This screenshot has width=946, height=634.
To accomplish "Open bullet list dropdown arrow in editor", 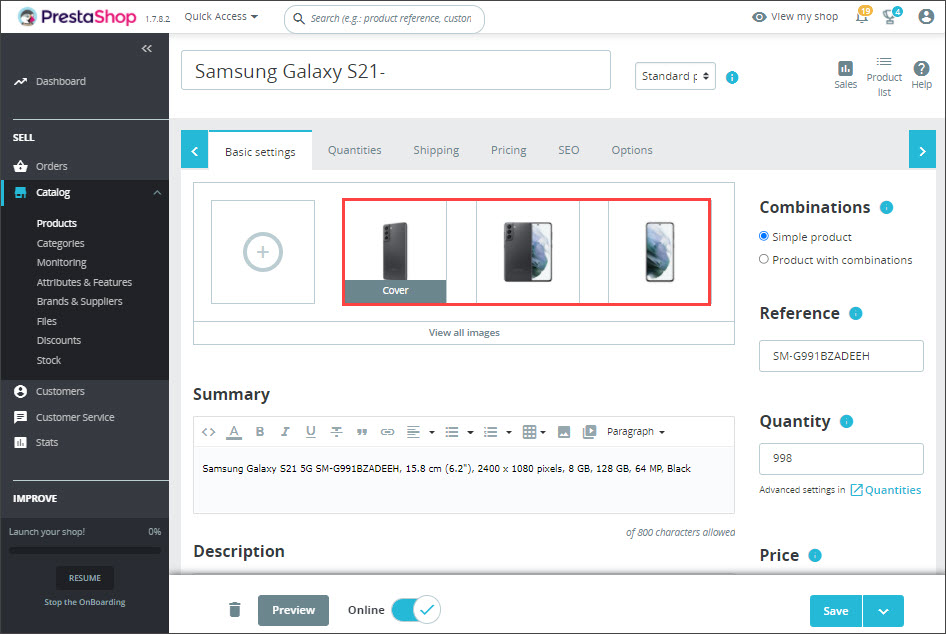I will pyautogui.click(x=471, y=432).
